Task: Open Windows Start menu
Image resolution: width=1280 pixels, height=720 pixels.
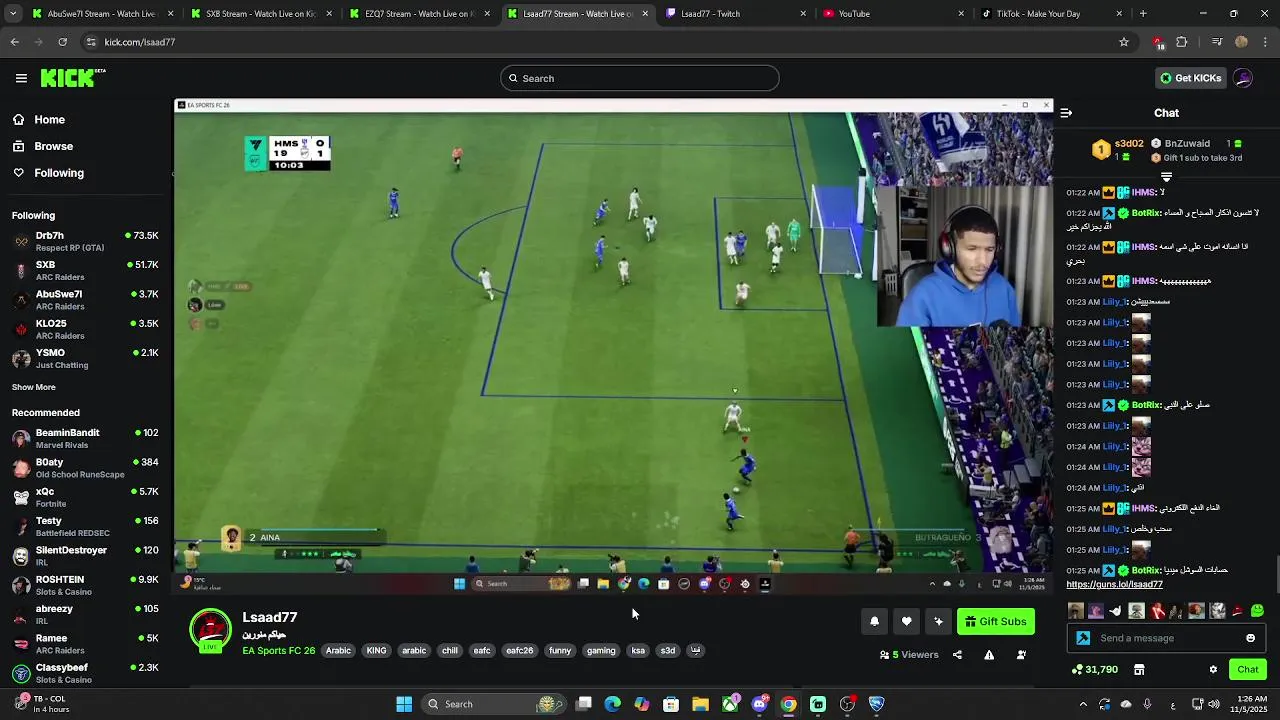Action: click(404, 704)
